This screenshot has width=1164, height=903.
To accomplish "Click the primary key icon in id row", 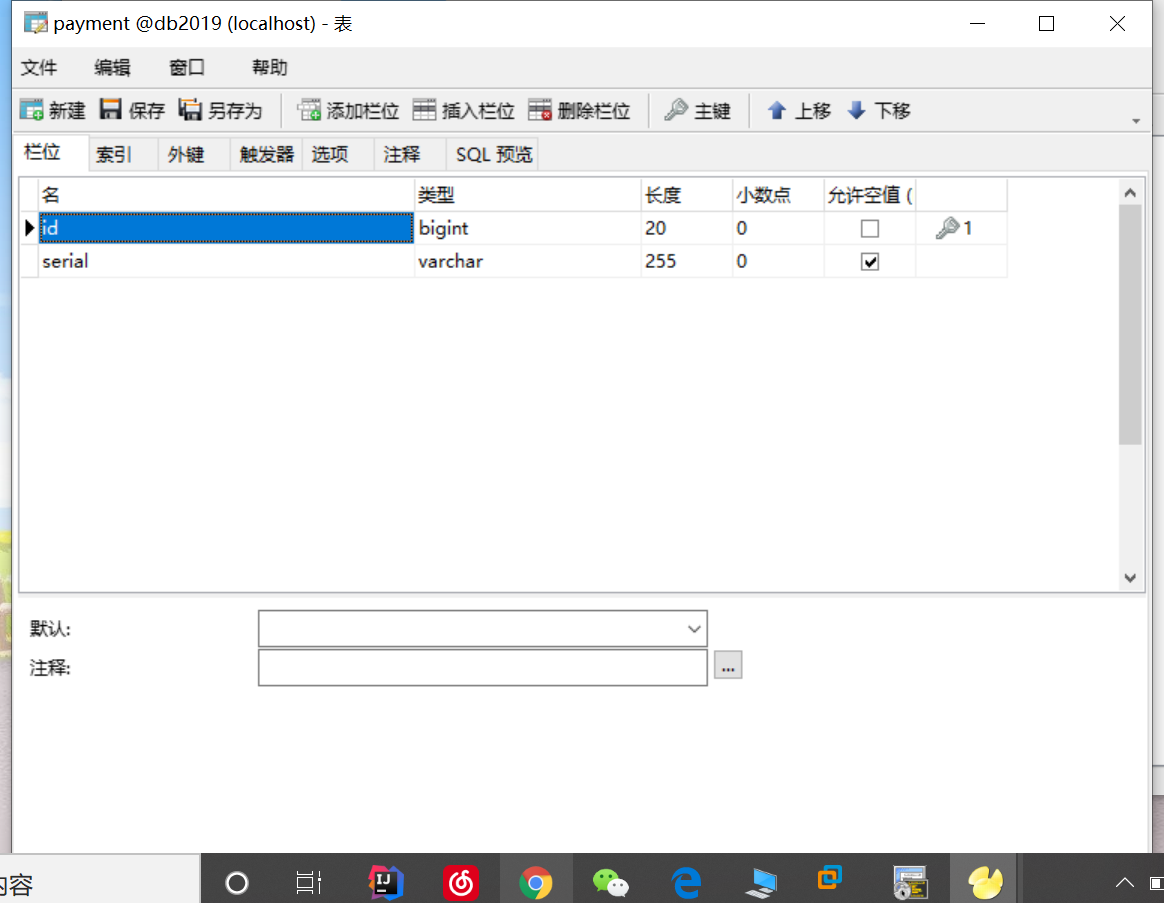I will 948,228.
